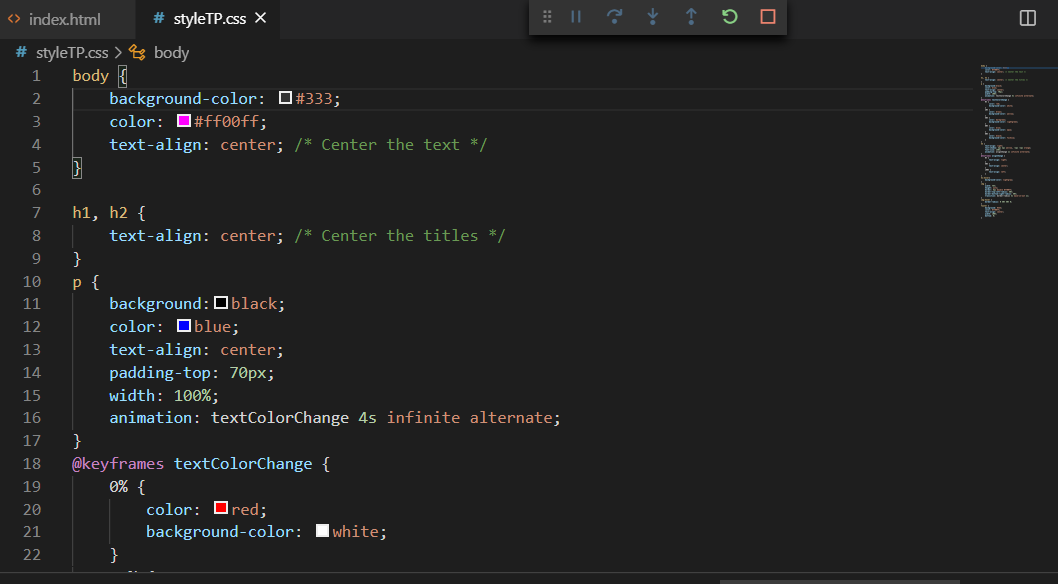
Task: Click the Step Over debug icon
Action: [x=614, y=17]
